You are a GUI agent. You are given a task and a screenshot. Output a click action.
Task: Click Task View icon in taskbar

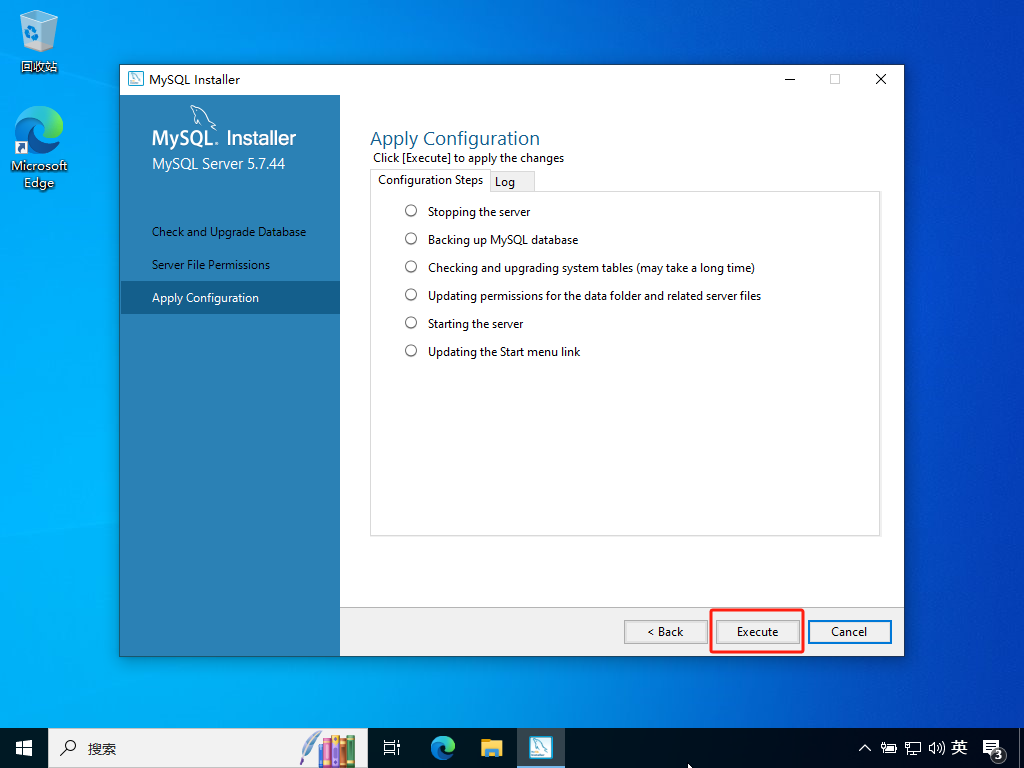tap(392, 747)
